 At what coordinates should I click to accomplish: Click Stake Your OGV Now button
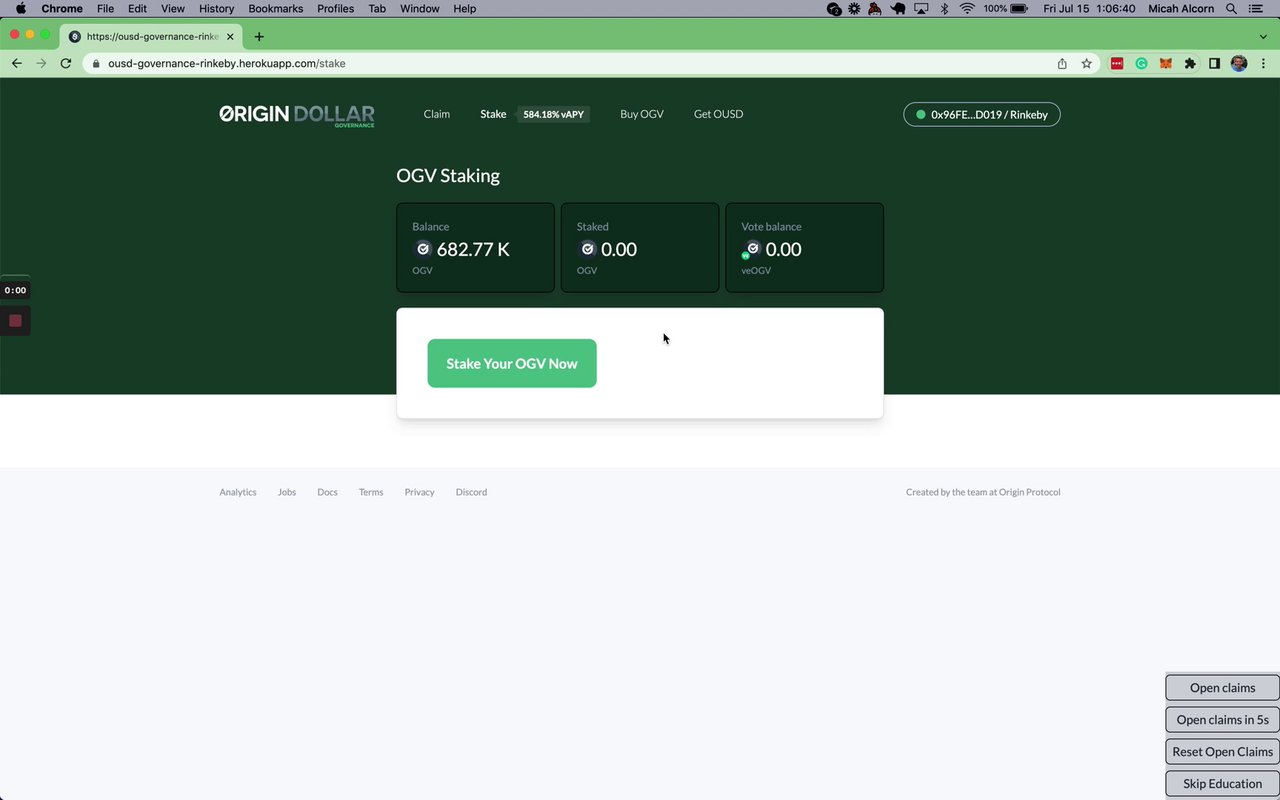click(x=512, y=363)
